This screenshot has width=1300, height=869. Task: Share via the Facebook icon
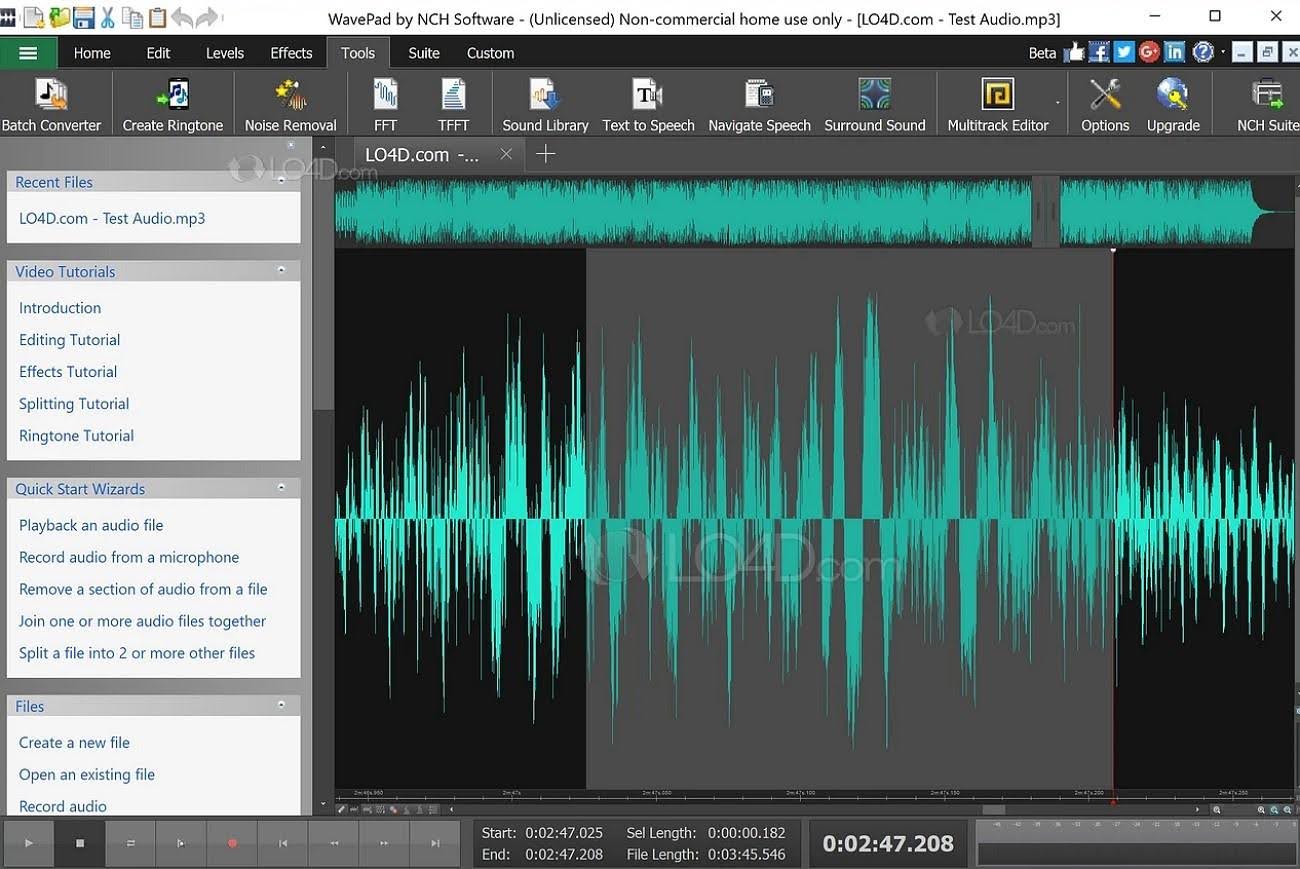coord(1099,52)
